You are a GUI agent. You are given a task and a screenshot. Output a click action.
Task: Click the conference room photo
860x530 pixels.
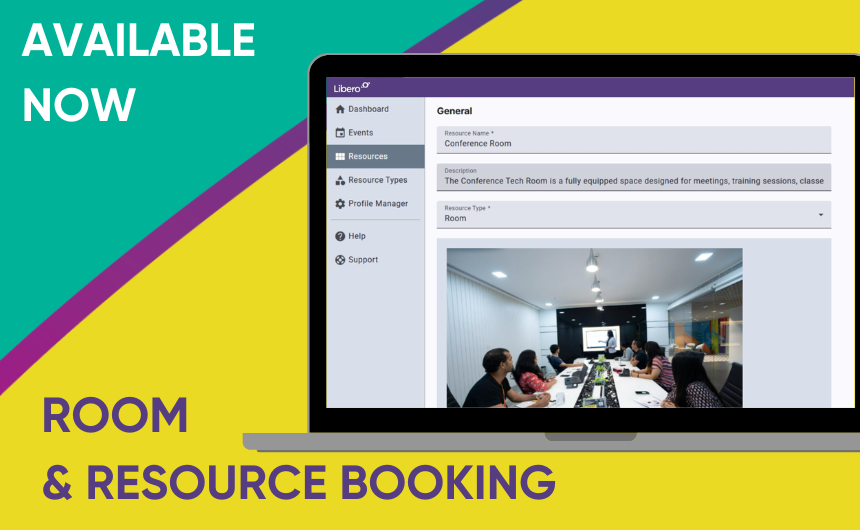tap(594, 328)
